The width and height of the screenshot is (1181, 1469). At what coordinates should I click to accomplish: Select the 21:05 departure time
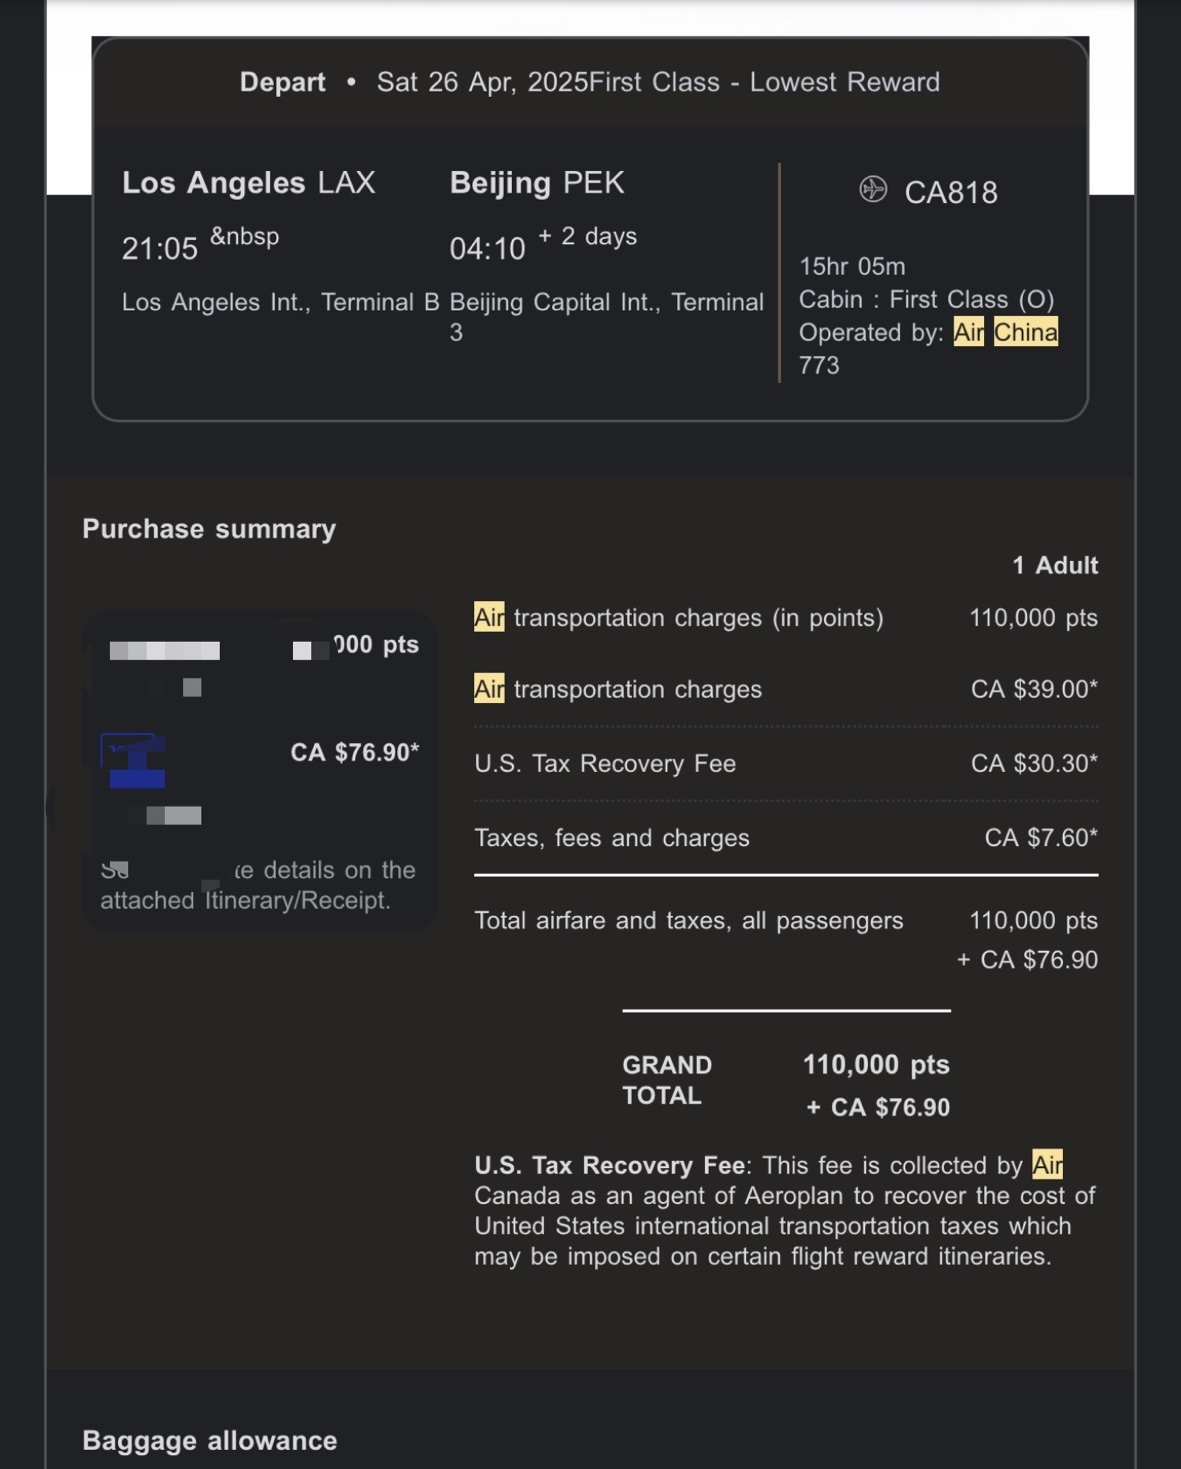coord(160,249)
